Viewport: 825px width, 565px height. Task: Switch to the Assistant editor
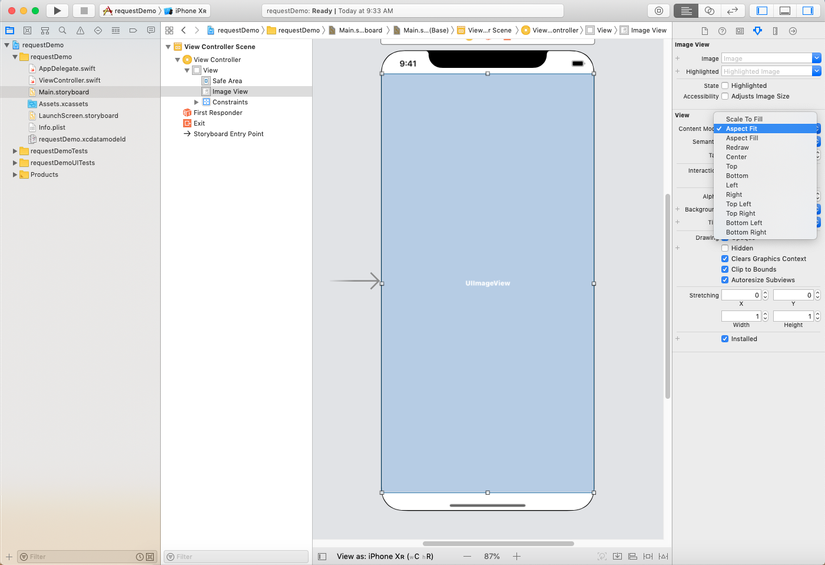[709, 11]
